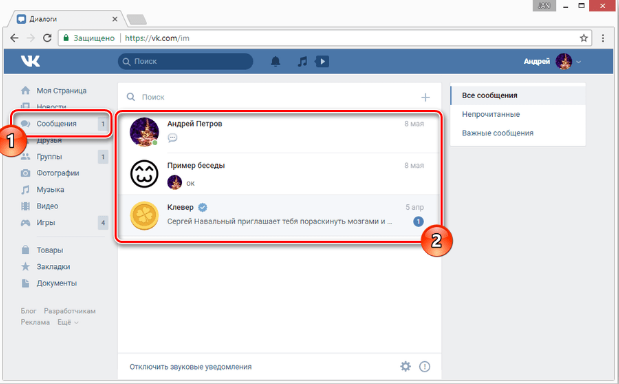Viewport: 619px width, 384px height.
Task: Select the Все сообщения filter tab
Action: tap(518, 95)
